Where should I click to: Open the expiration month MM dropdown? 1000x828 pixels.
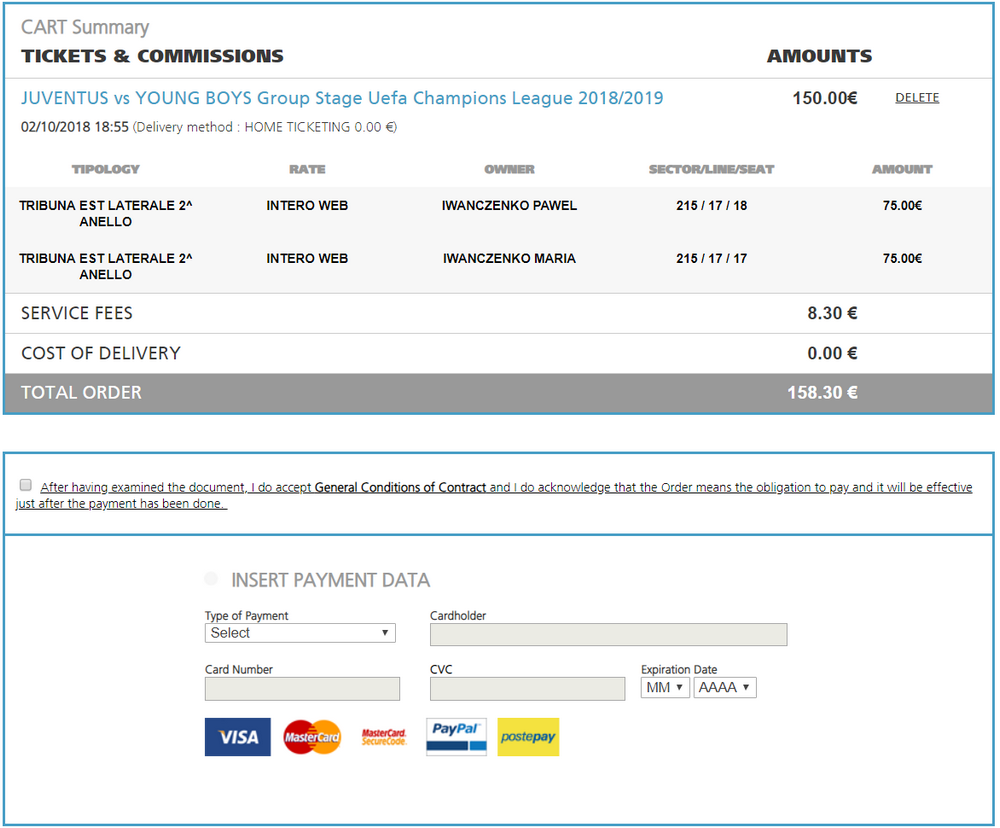(665, 688)
